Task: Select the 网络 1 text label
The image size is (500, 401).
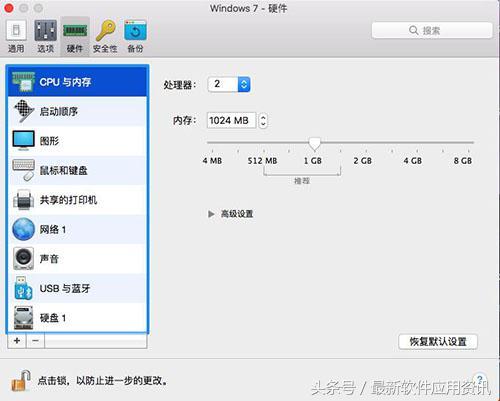Action: tap(53, 229)
